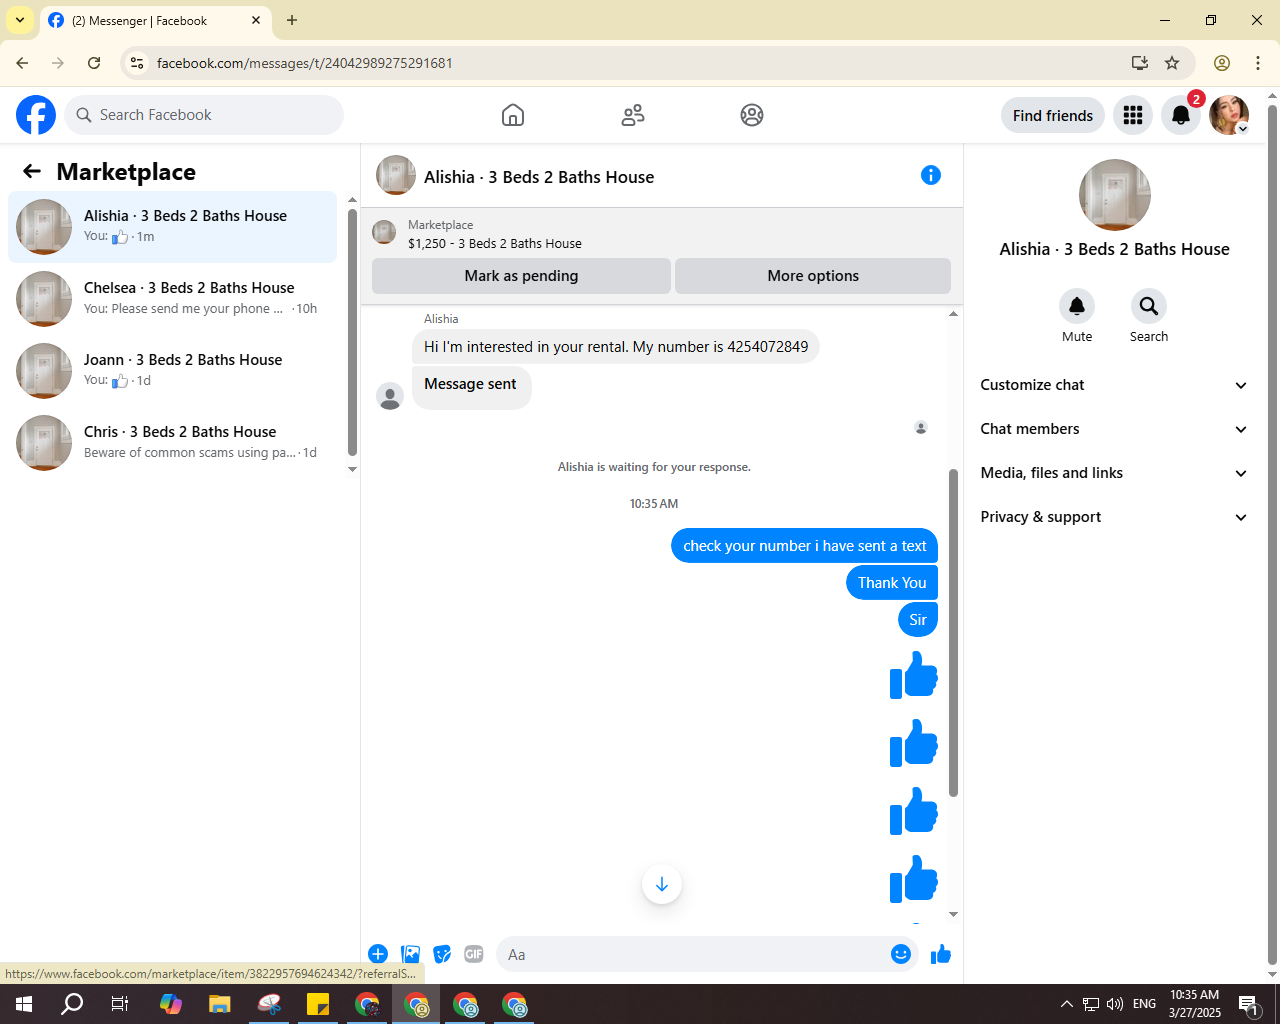1280x1024 pixels.
Task: Open File Explorer from the taskbar
Action: (220, 1004)
